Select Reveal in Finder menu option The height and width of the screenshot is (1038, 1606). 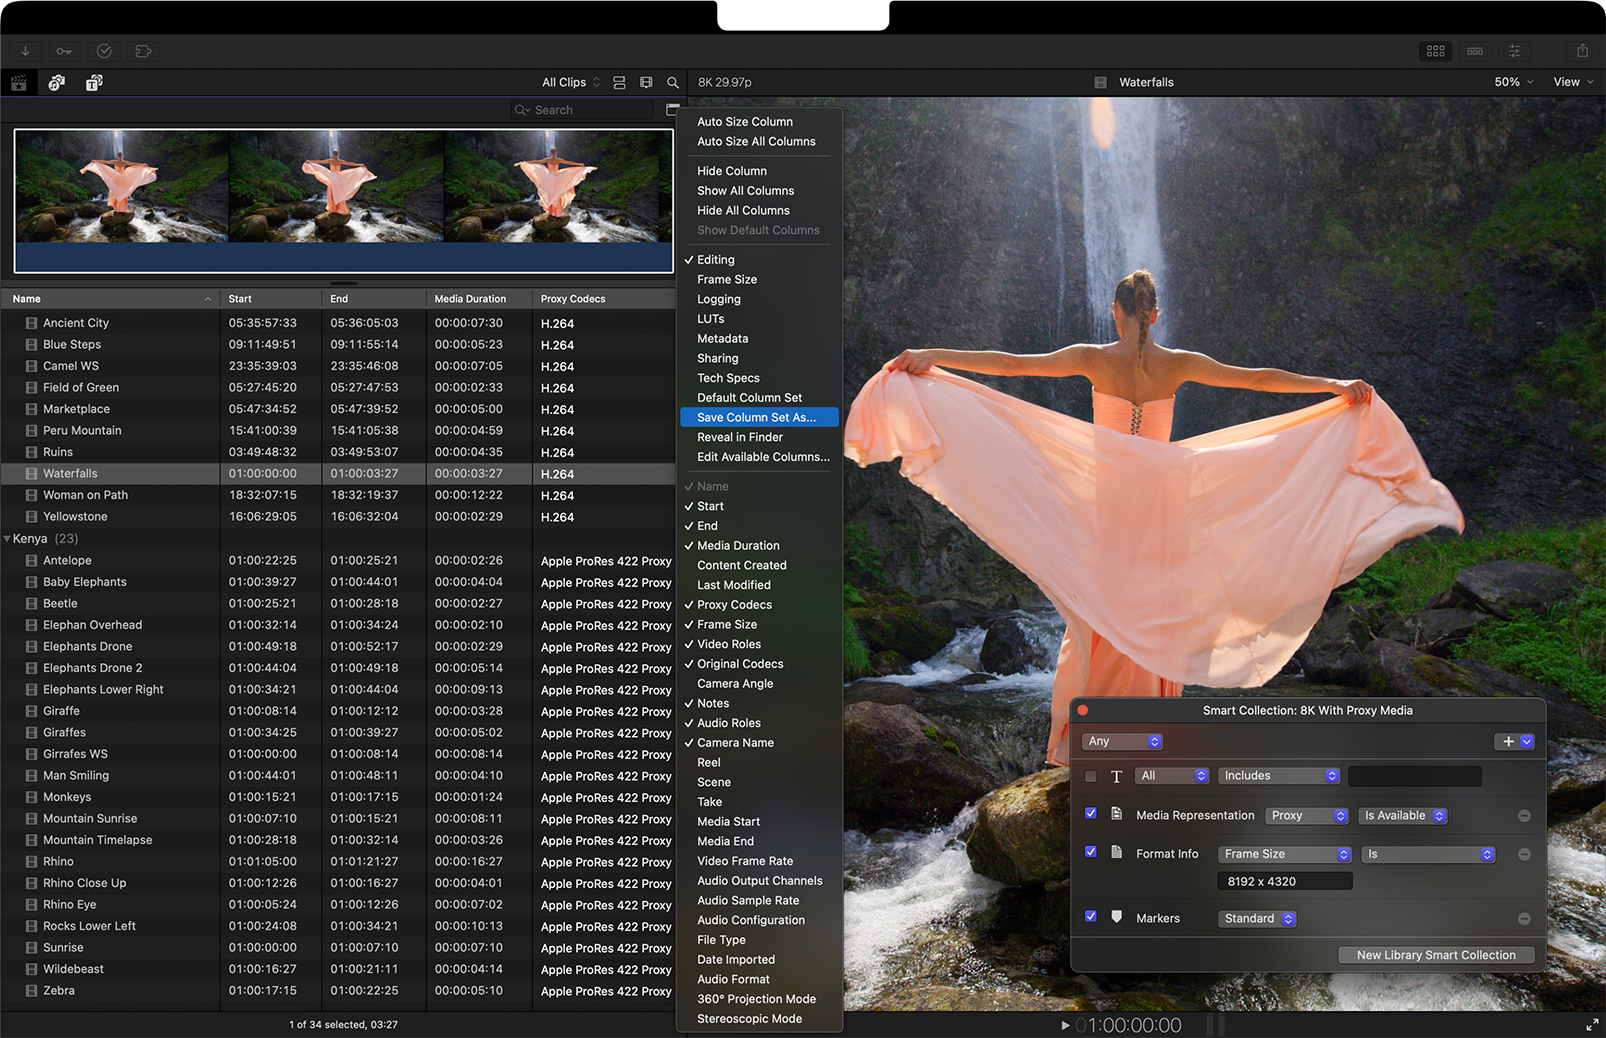pos(739,437)
